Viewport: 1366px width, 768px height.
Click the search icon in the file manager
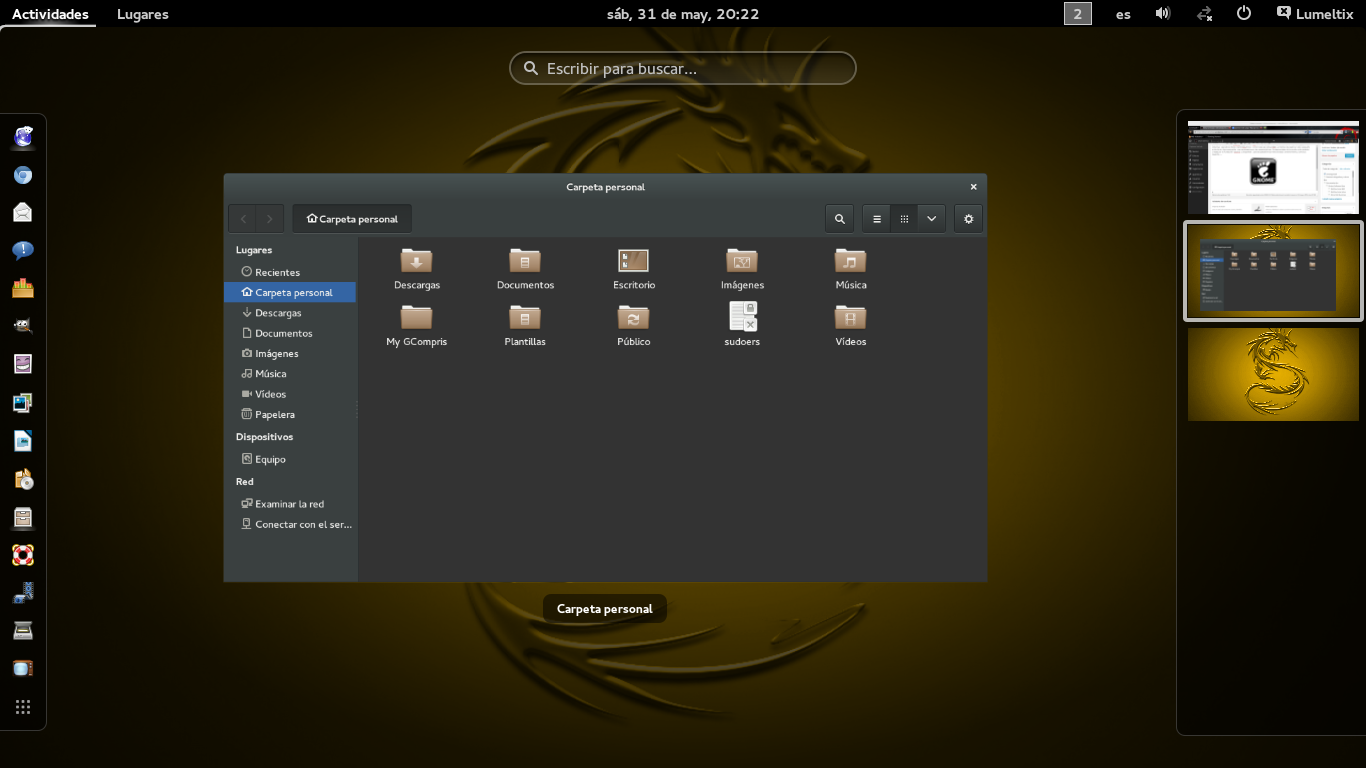pos(839,219)
